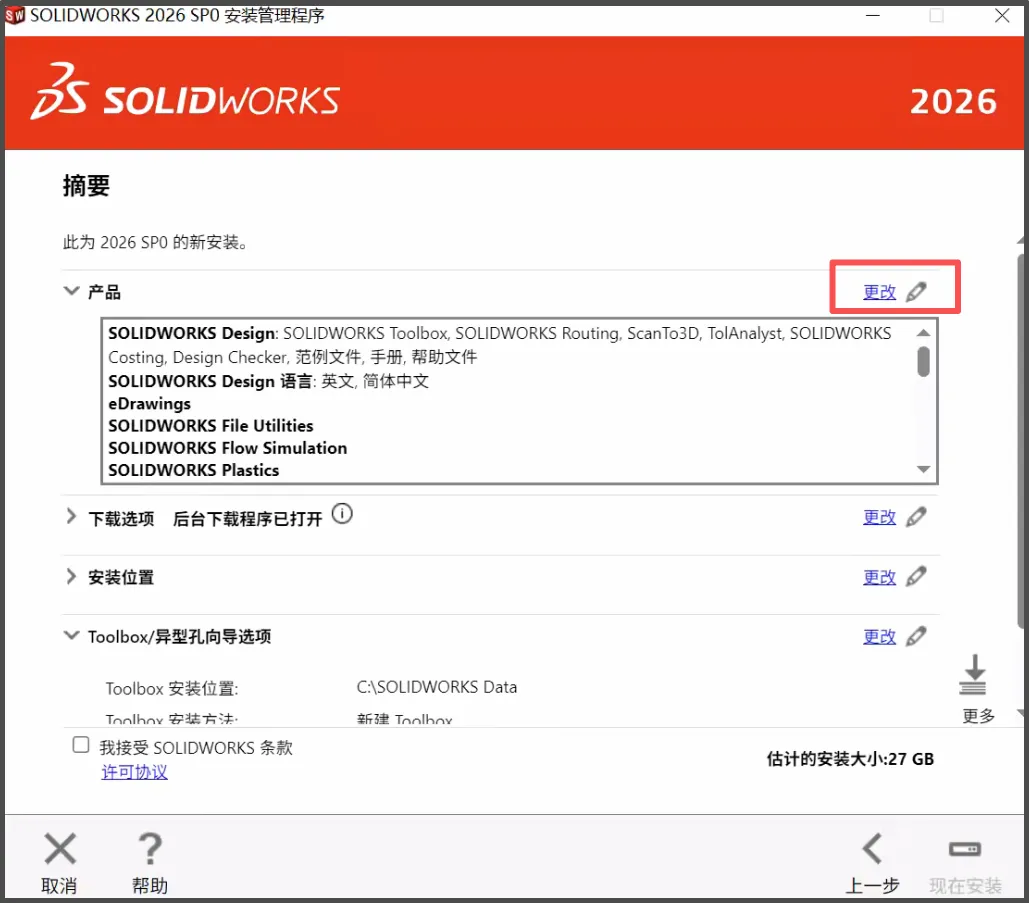
Task: Click the pencil icon next to 产品 更改
Action: click(916, 291)
